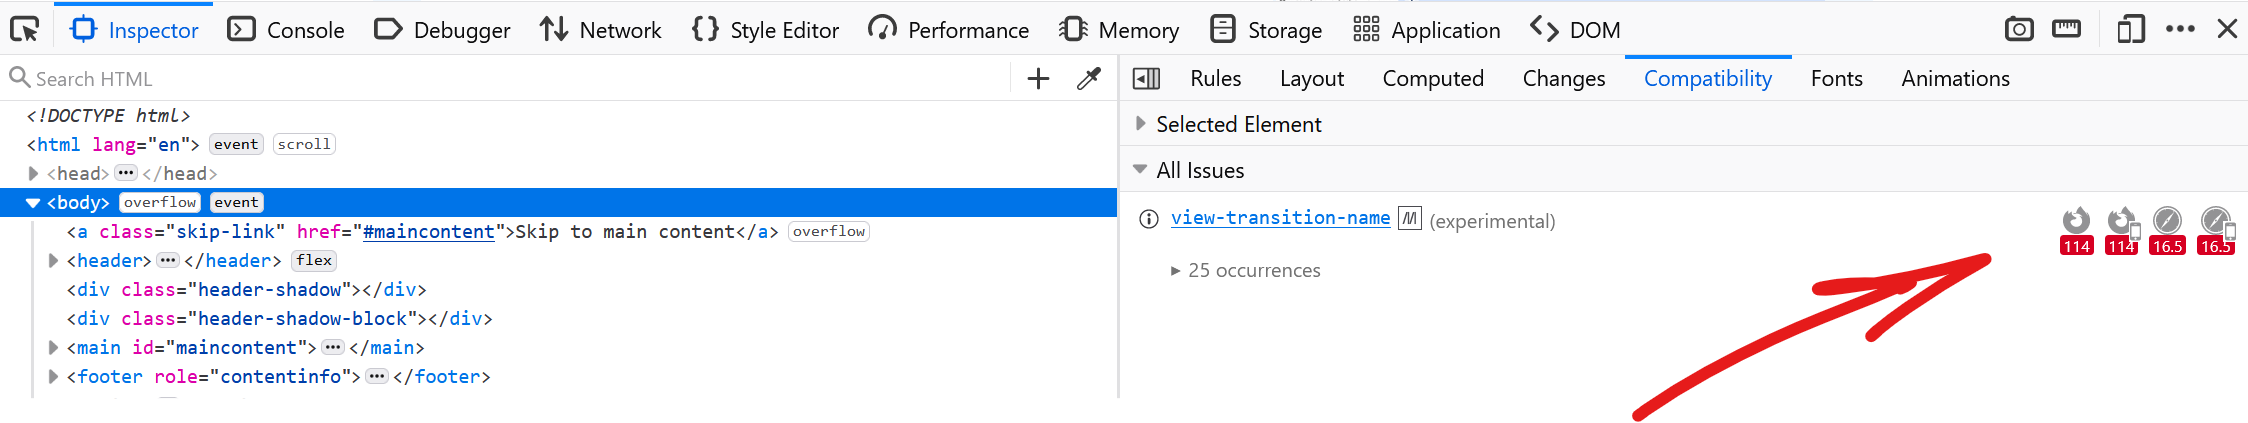Image resolution: width=2248 pixels, height=423 pixels.
Task: Open the Computed side panel tab
Action: coord(1433,78)
